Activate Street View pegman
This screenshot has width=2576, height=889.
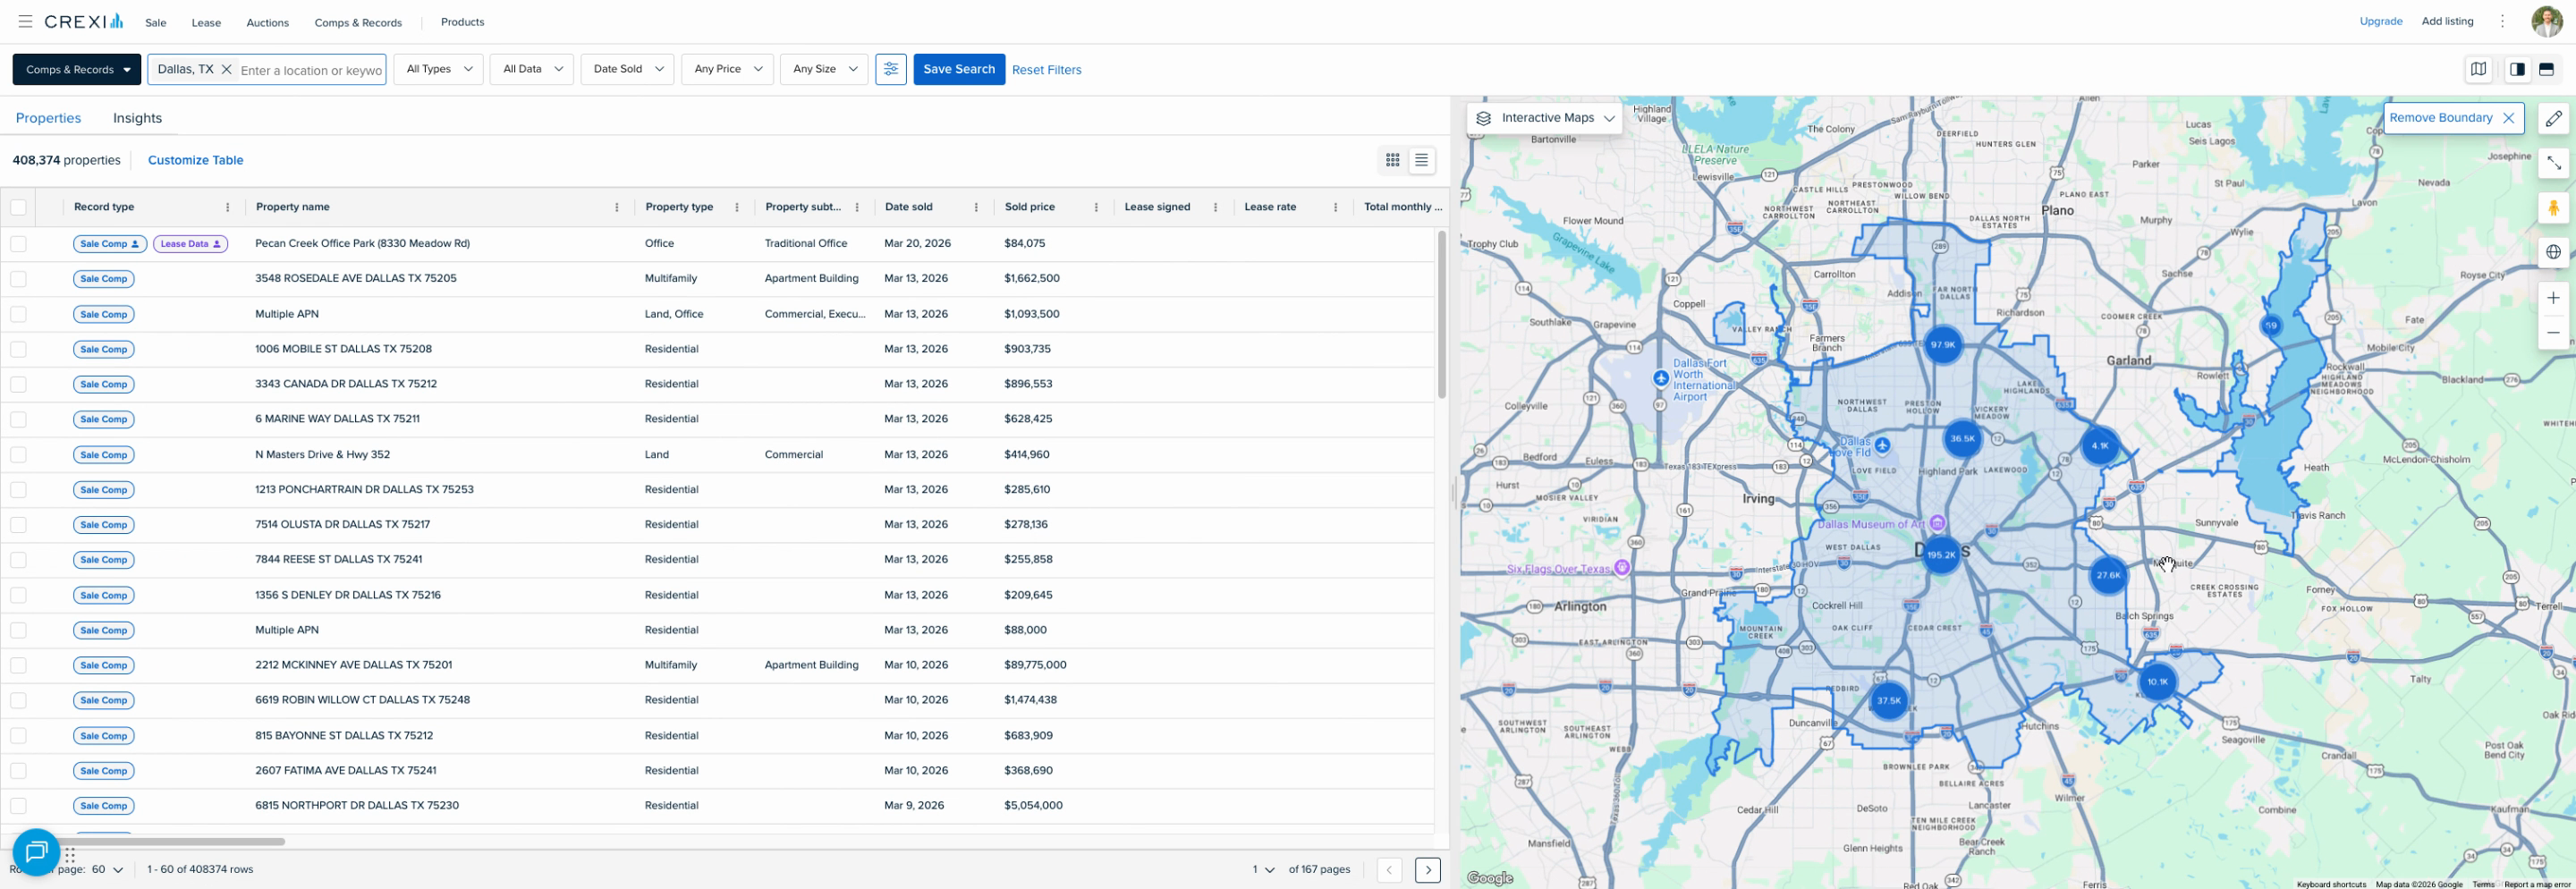pyautogui.click(x=2553, y=208)
